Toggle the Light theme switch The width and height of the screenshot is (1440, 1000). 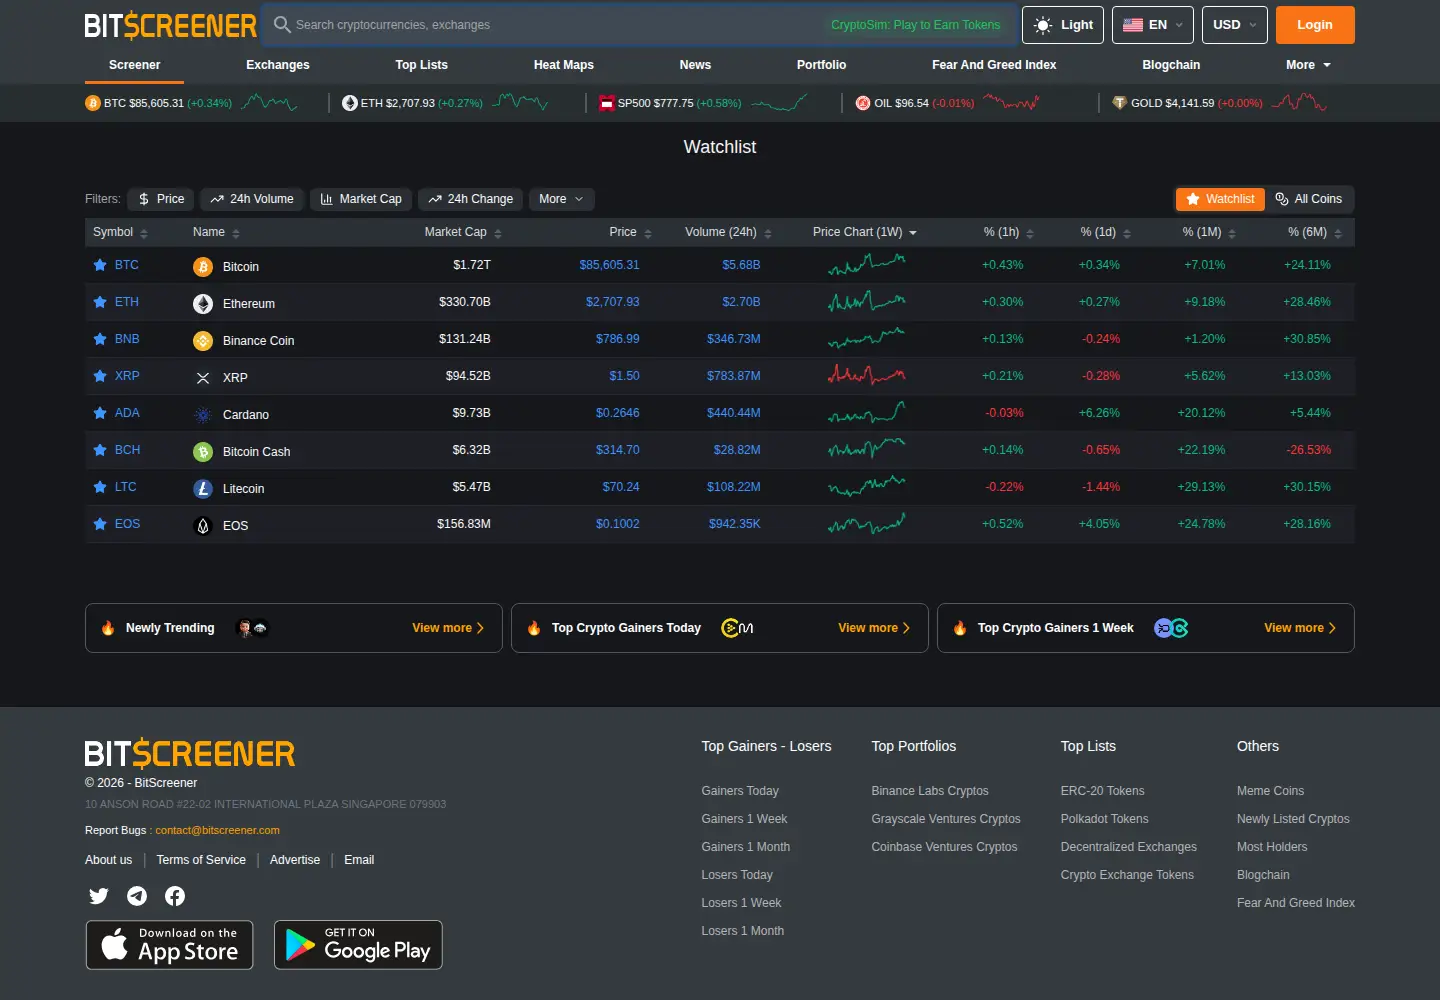tap(1063, 25)
